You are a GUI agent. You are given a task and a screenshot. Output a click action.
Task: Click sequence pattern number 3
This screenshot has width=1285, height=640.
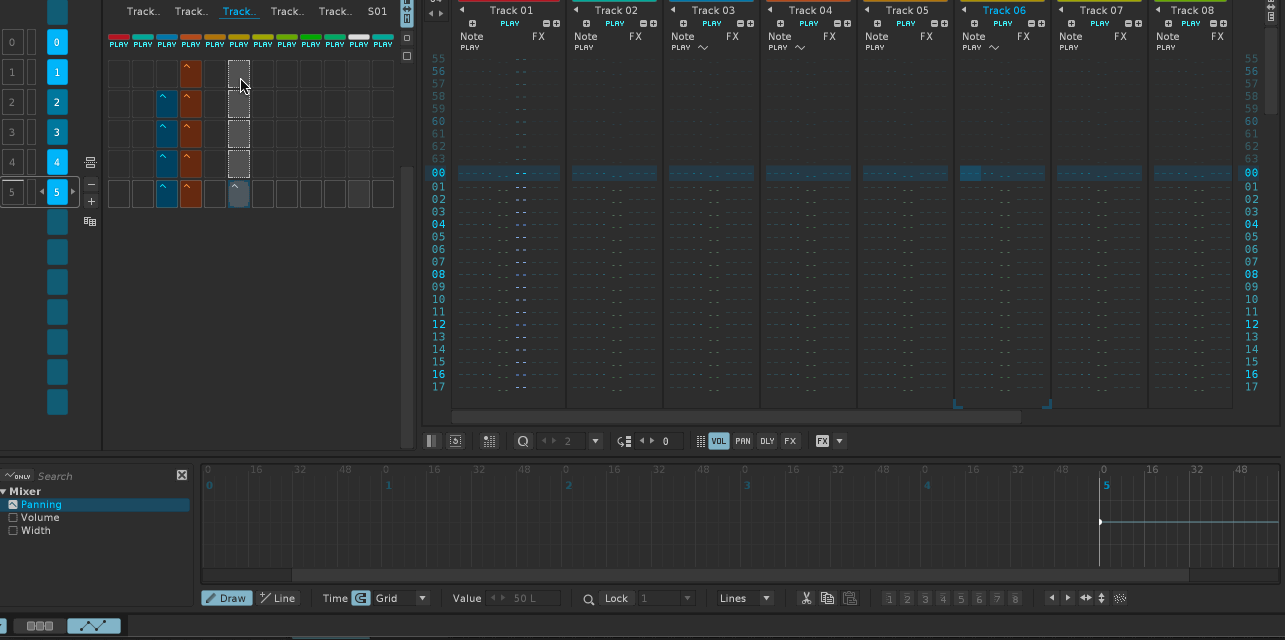coord(58,132)
